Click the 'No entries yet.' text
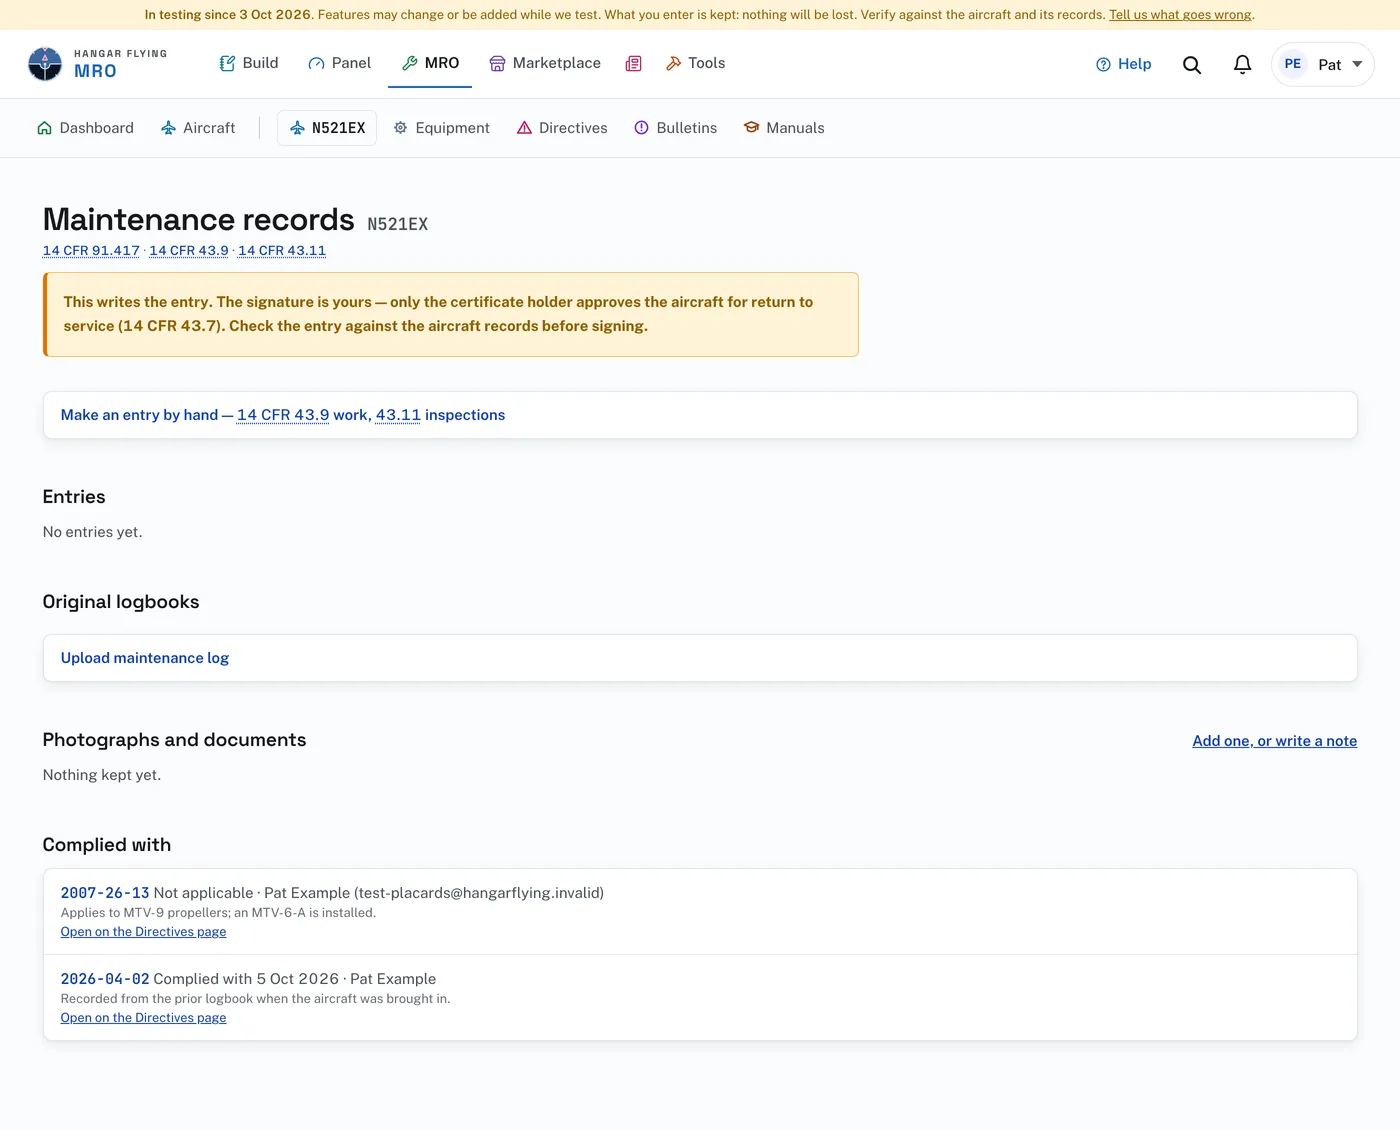This screenshot has height=1130, width=1400. tap(92, 532)
